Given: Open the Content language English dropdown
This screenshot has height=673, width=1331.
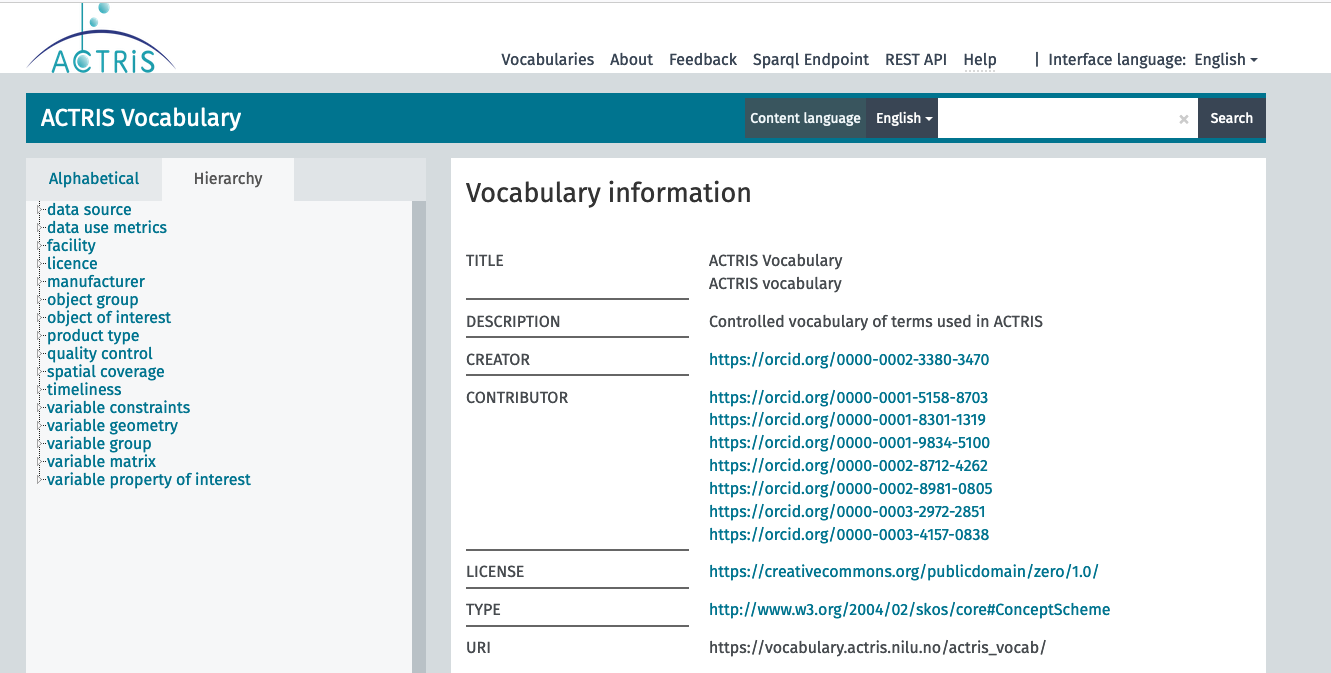Looking at the screenshot, I should [x=904, y=118].
